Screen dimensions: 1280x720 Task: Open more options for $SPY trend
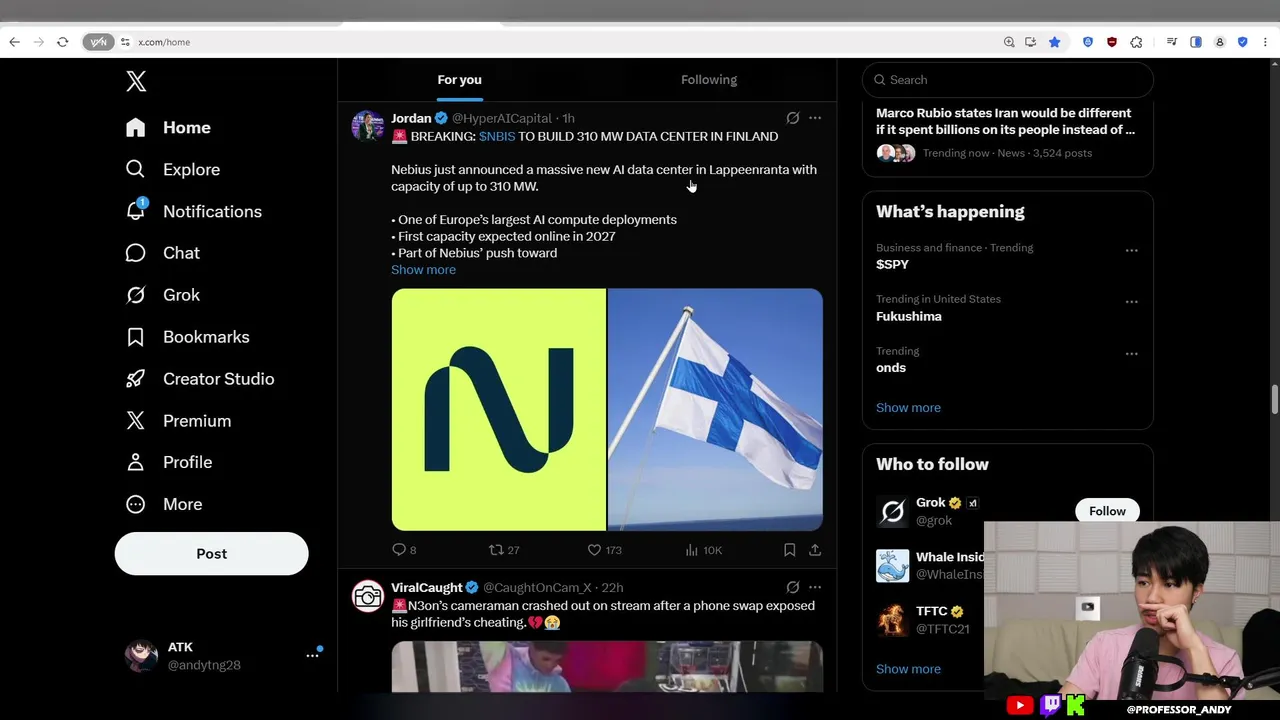pos(1131,250)
